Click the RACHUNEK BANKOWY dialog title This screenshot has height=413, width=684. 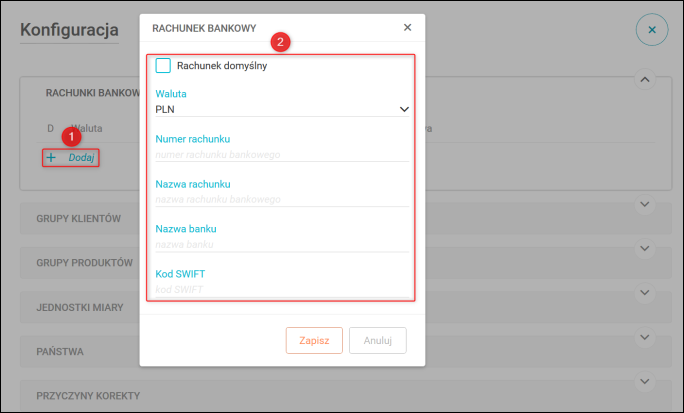[x=204, y=28]
